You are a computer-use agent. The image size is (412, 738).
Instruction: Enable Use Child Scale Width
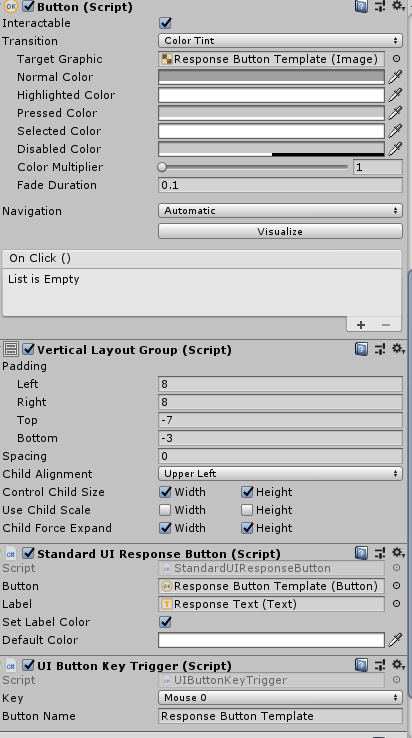click(165, 510)
